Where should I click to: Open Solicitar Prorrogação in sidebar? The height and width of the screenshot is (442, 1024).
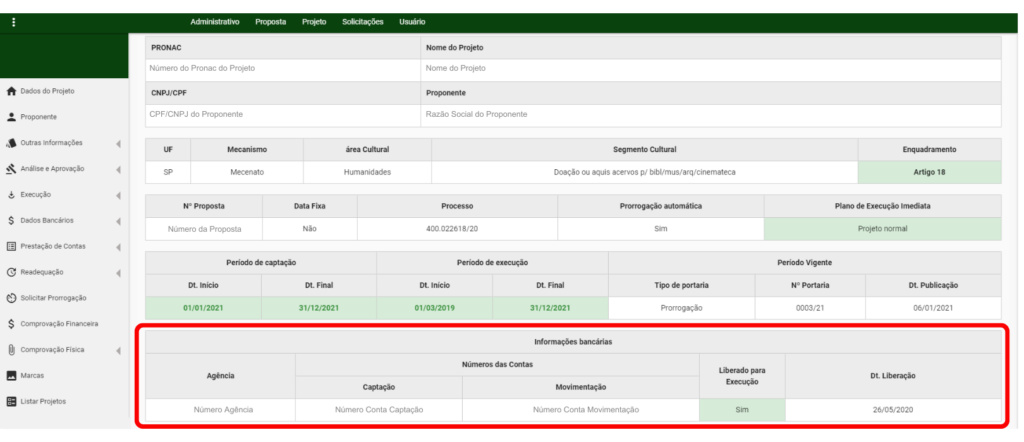point(54,298)
